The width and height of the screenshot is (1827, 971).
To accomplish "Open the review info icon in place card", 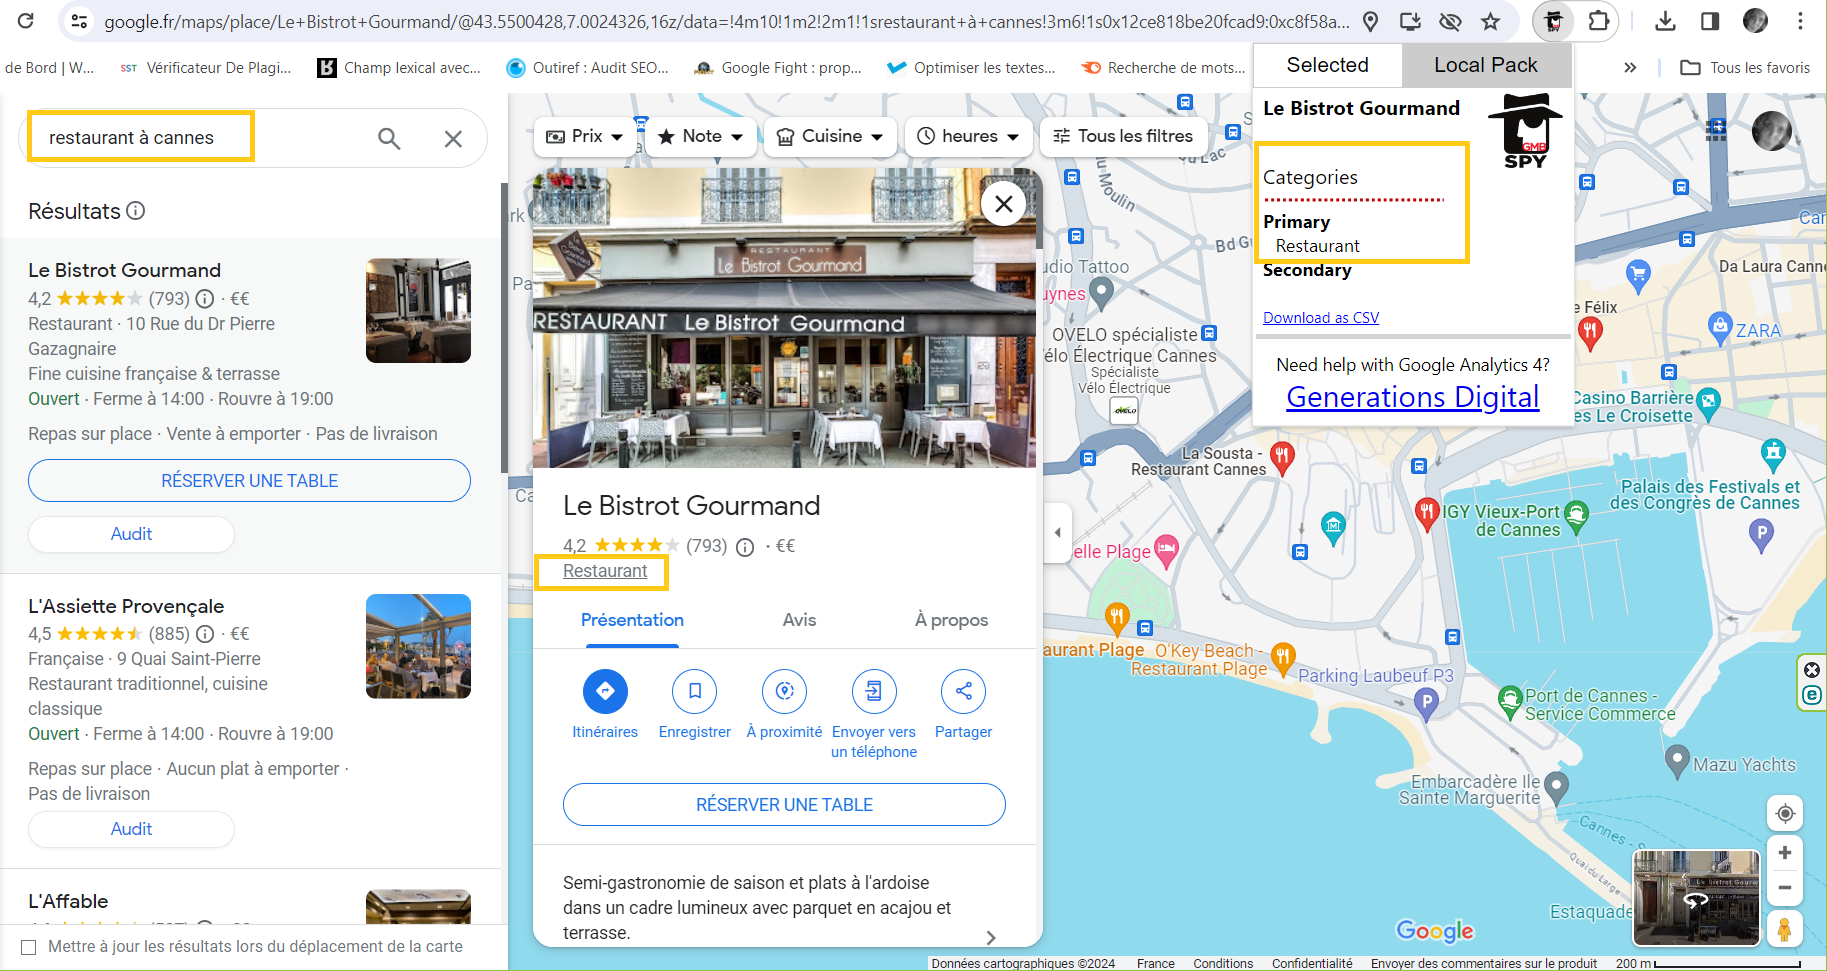I will coord(745,547).
